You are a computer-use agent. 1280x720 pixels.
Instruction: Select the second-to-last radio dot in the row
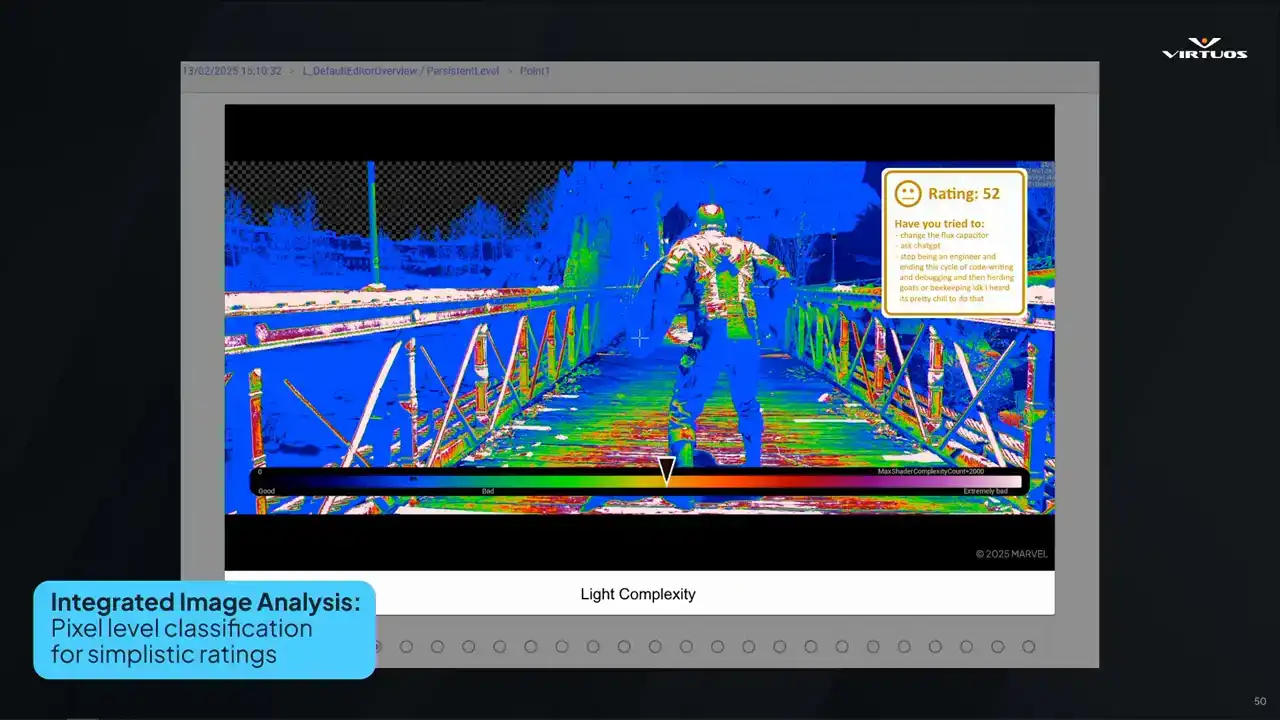(997, 647)
